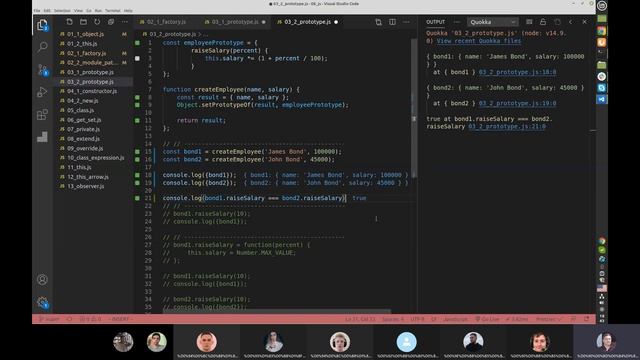This screenshot has width=640, height=360.
Task: Open the Quokka output channel dropdown
Action: (493, 22)
